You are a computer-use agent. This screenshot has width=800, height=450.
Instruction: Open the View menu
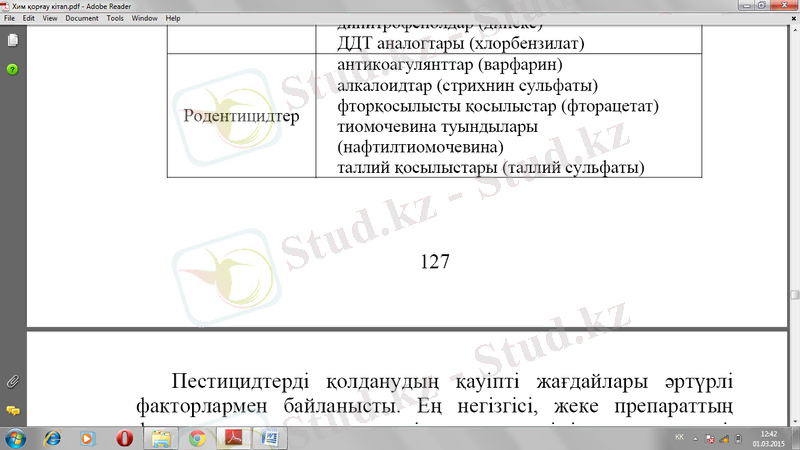[x=50, y=18]
